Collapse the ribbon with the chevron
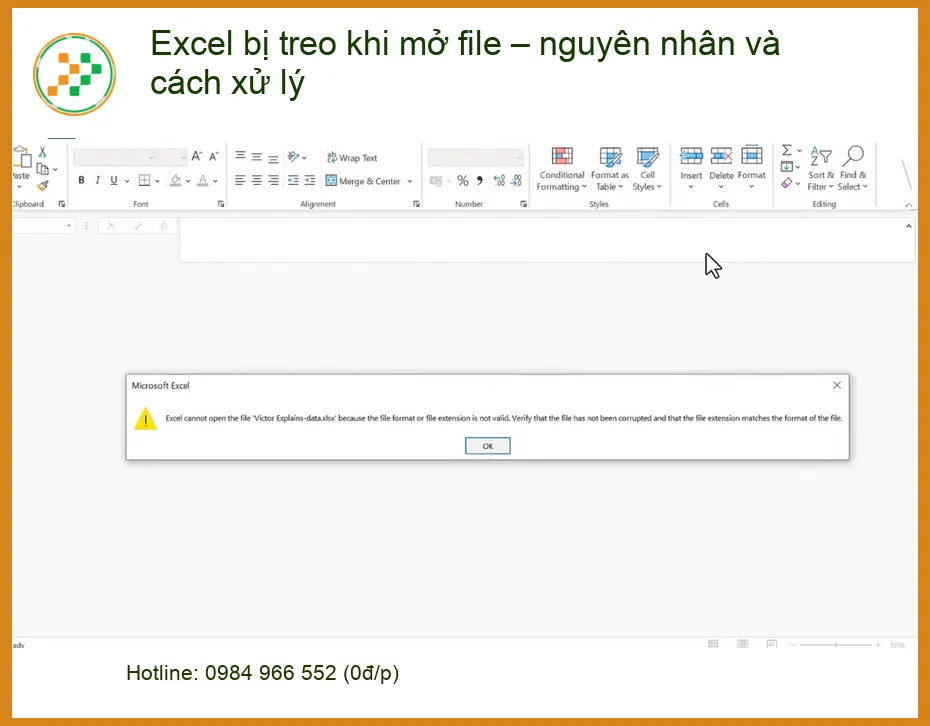 click(x=908, y=205)
